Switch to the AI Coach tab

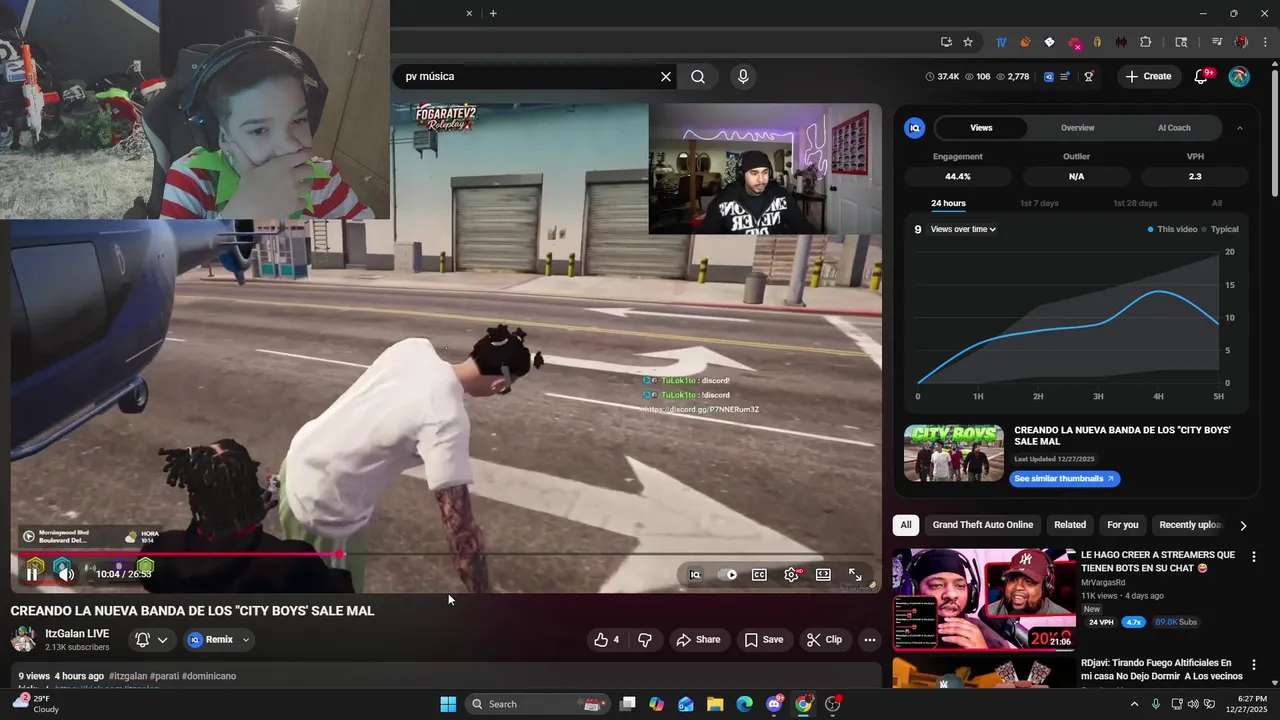click(1174, 128)
